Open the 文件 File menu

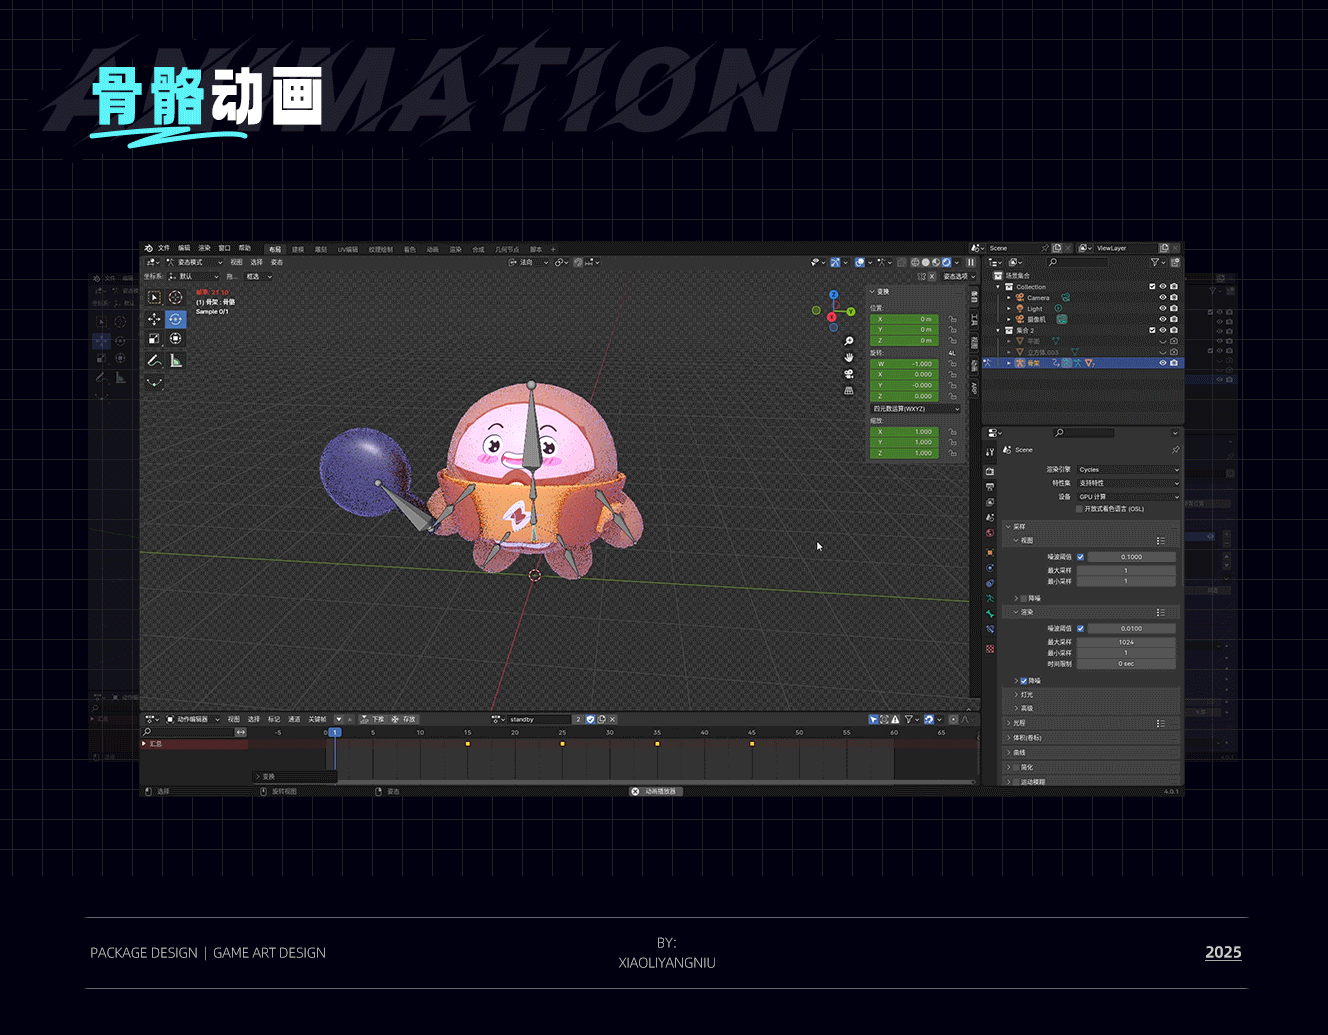click(164, 248)
